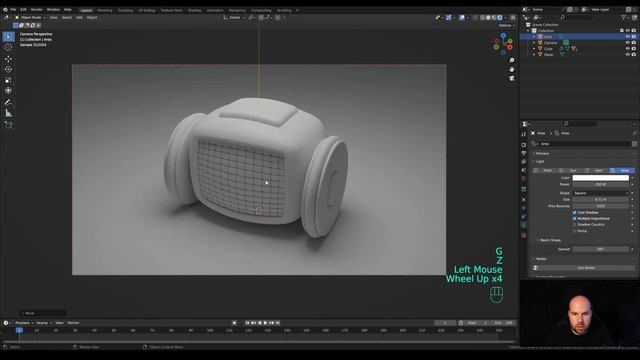The height and width of the screenshot is (360, 640).
Task: Open the Render properties tab icon
Action: (524, 145)
